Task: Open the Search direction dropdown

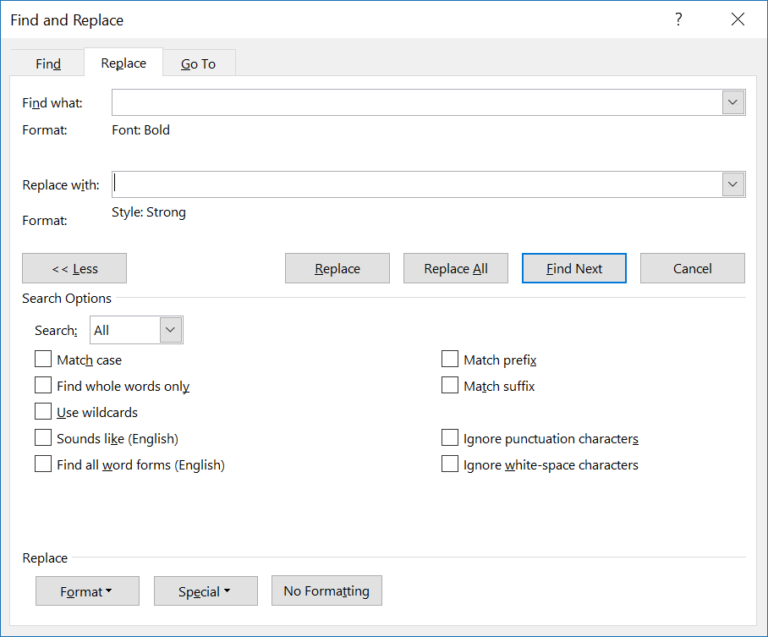Action: click(x=171, y=330)
